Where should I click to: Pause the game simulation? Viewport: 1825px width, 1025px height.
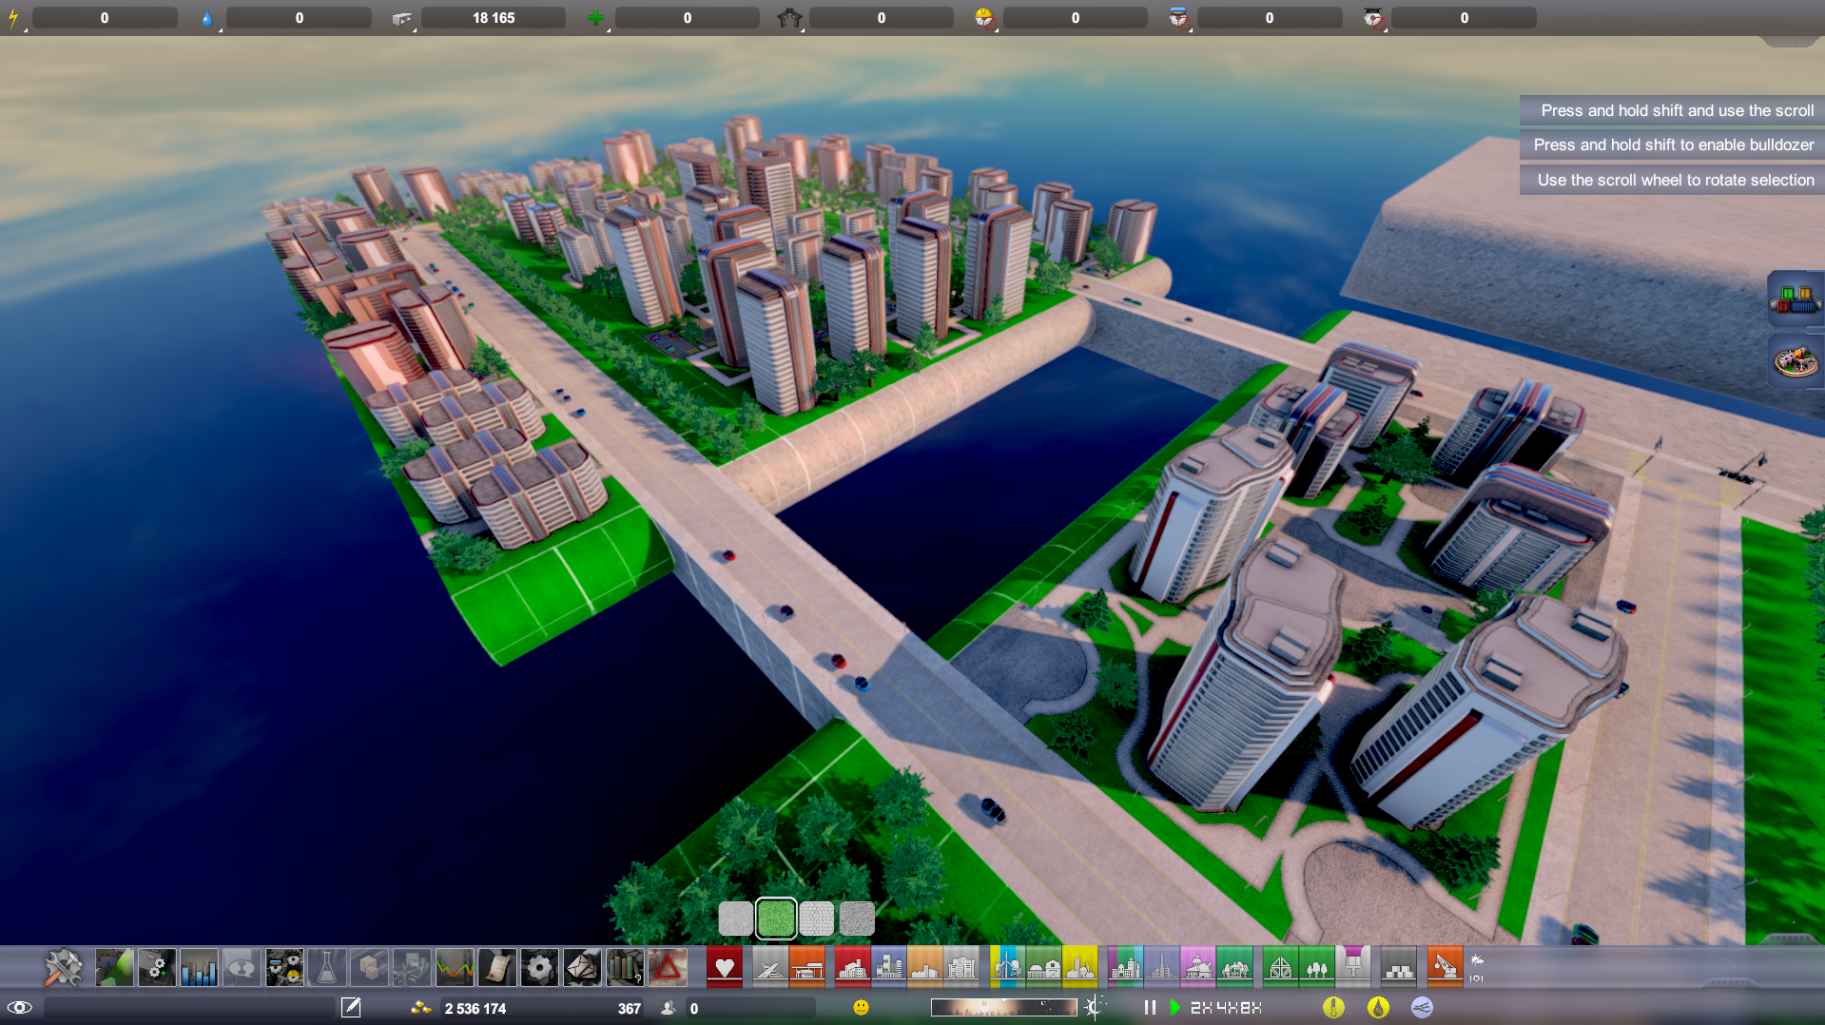(x=1150, y=1007)
